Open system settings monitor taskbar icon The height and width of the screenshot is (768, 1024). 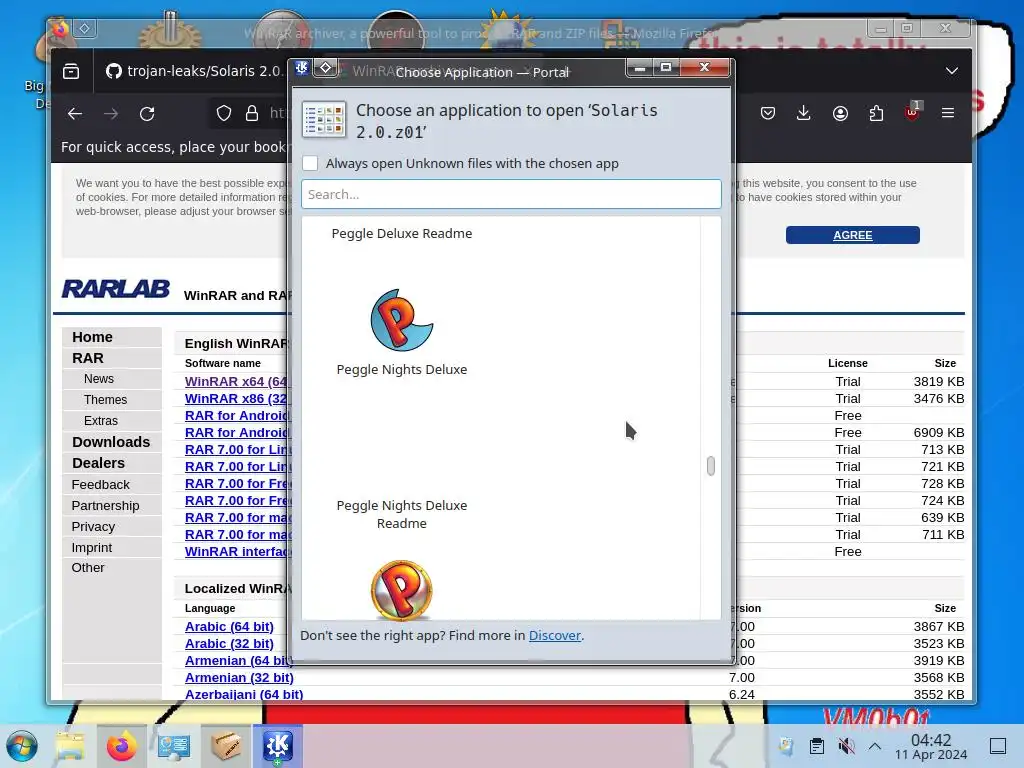174,746
